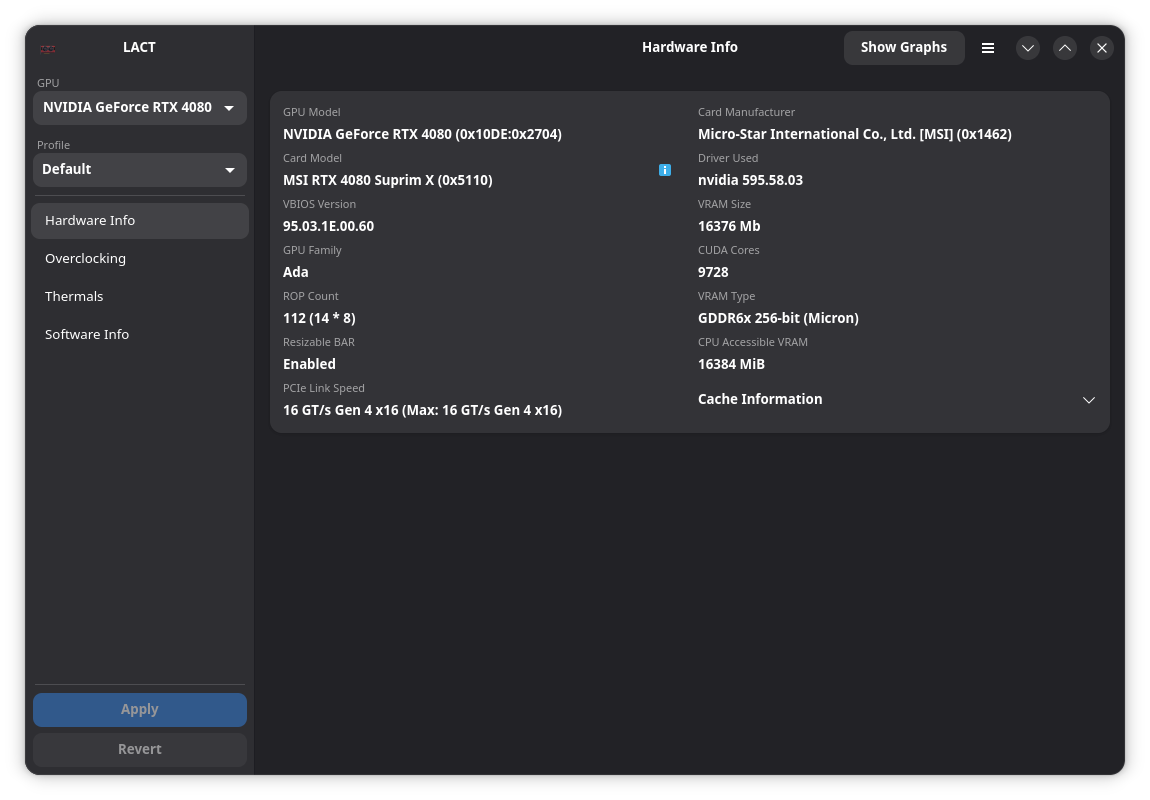The height and width of the screenshot is (800, 1150).
Task: Switch to the Overclocking page
Action: pyautogui.click(x=139, y=259)
